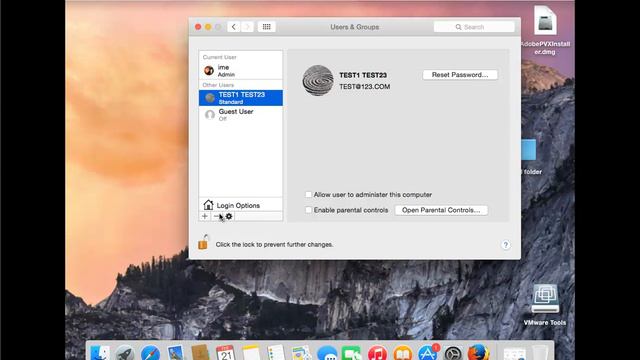640x360 pixels.
Task: Open Notes from the Dock
Action: [251, 352]
